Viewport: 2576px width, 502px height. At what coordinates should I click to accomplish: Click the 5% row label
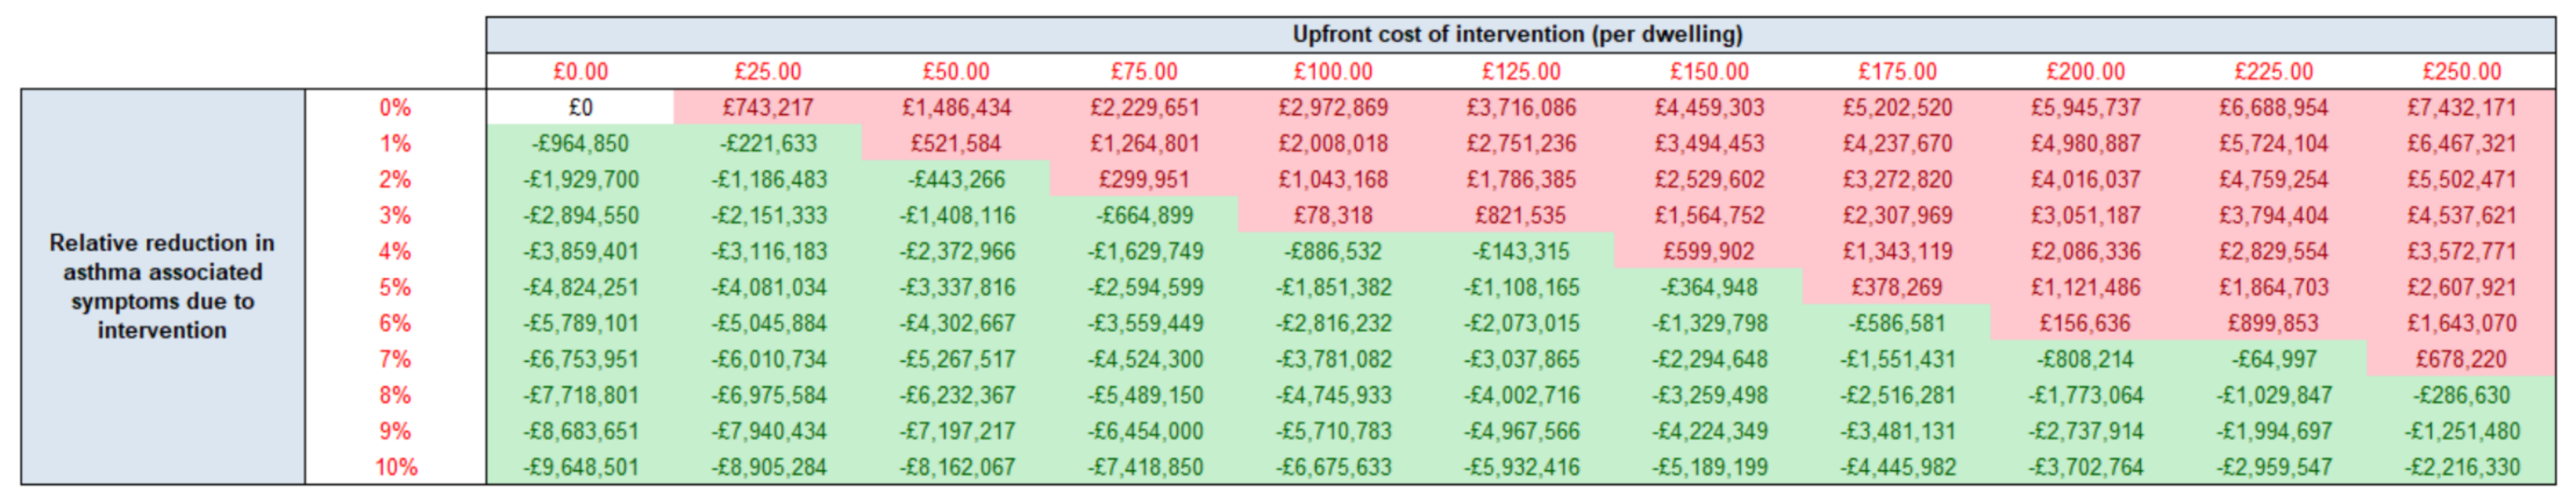395,287
